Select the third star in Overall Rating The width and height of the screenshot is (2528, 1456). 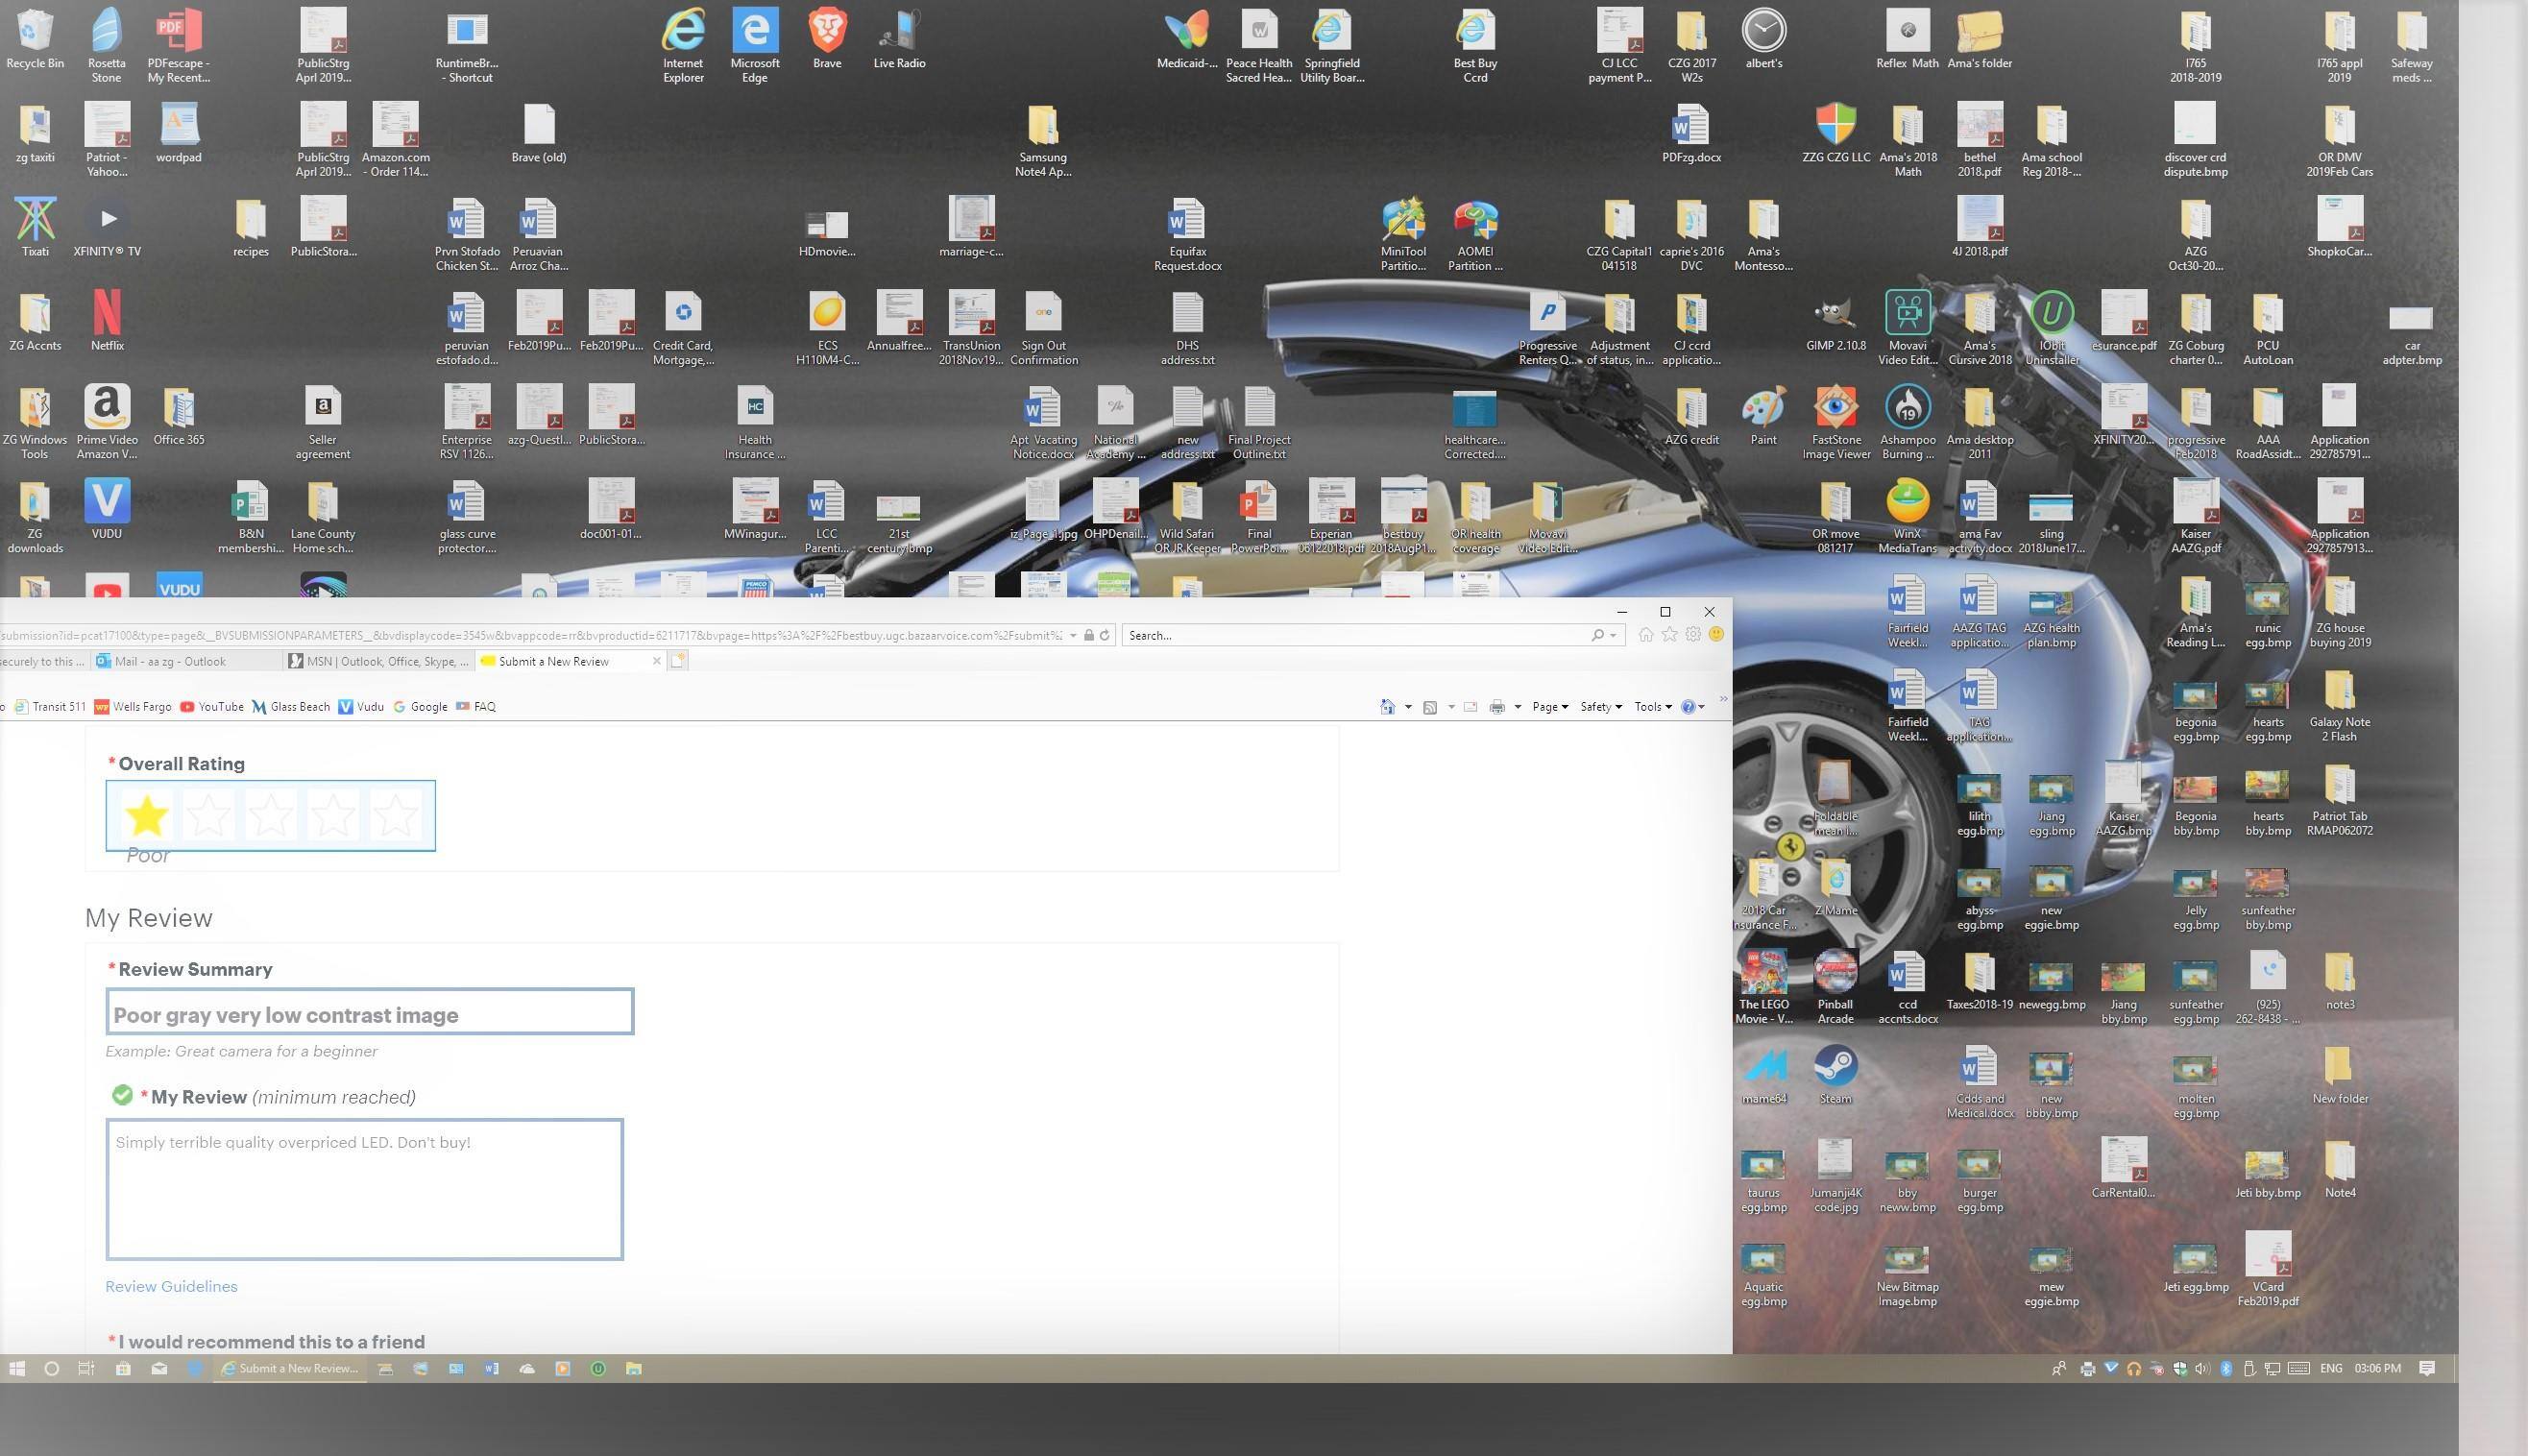pos(271,816)
